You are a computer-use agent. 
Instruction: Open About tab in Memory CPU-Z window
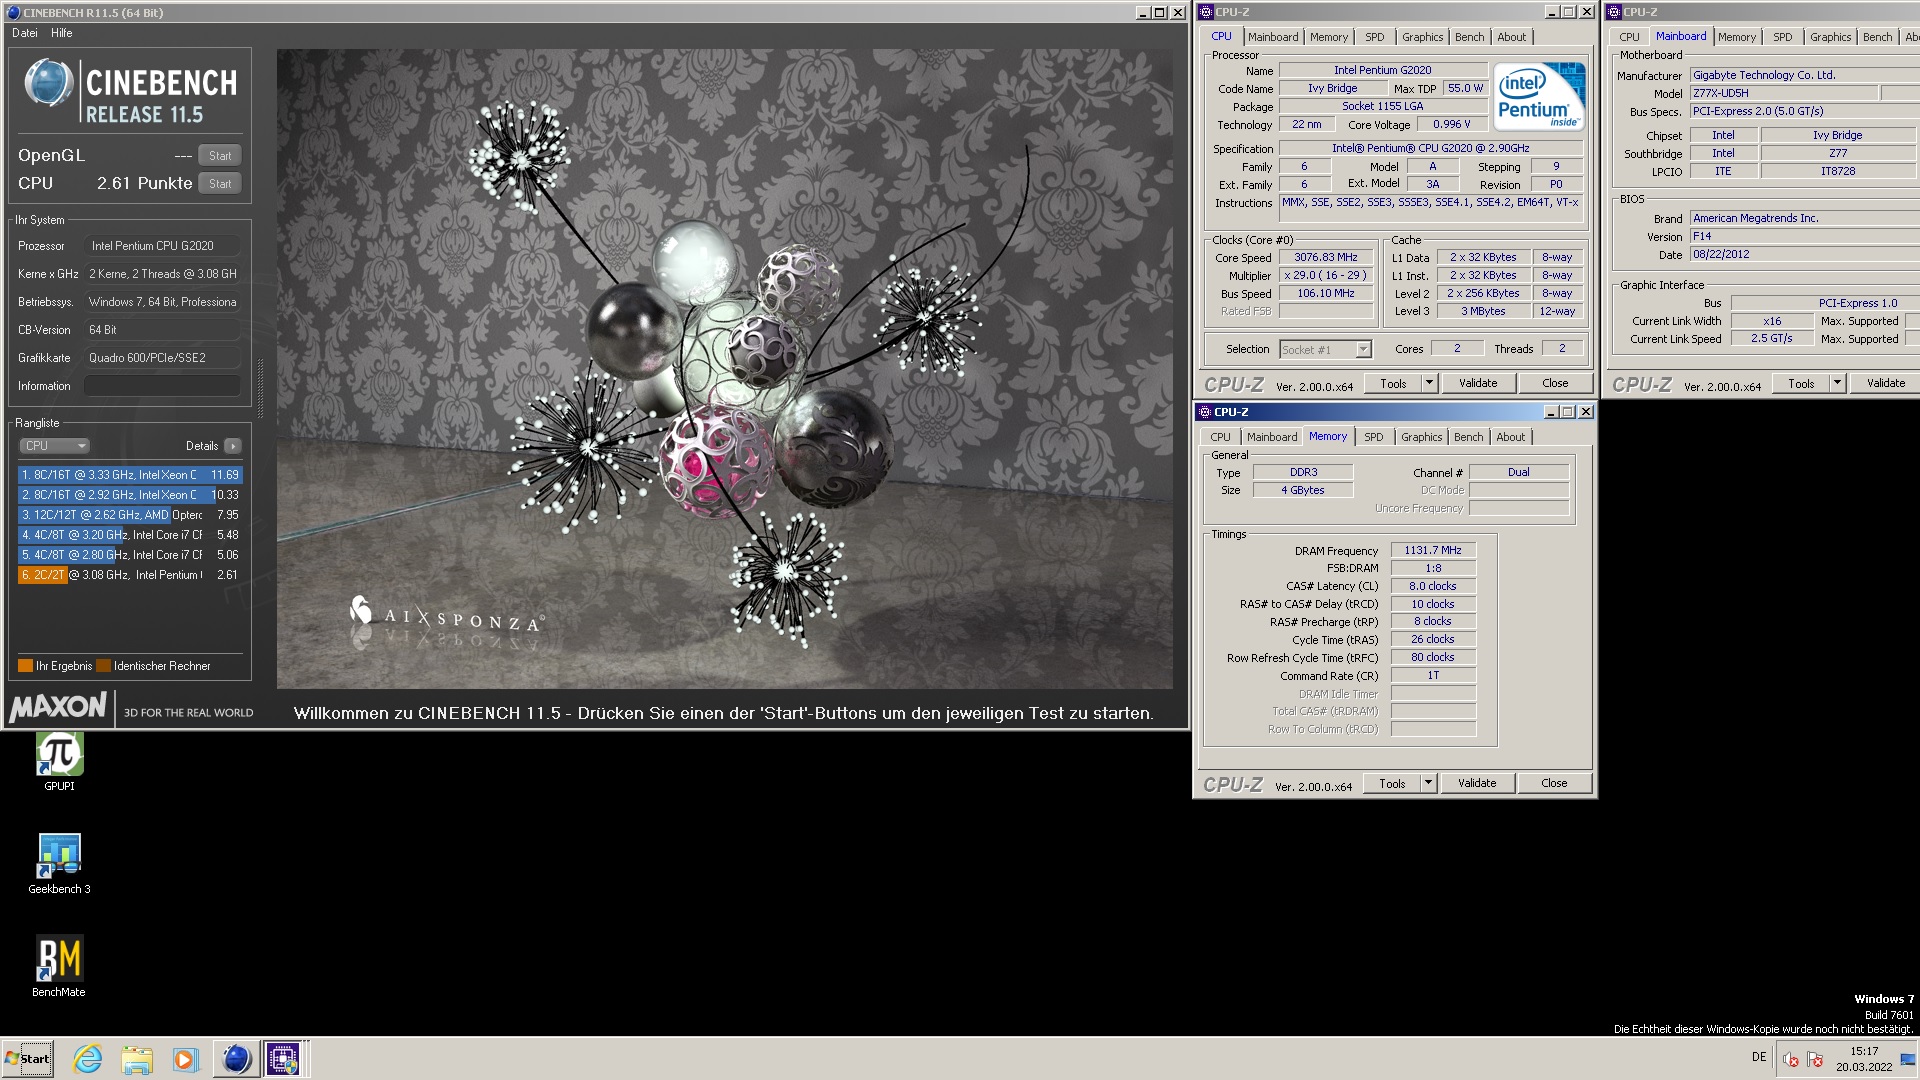pos(1510,437)
